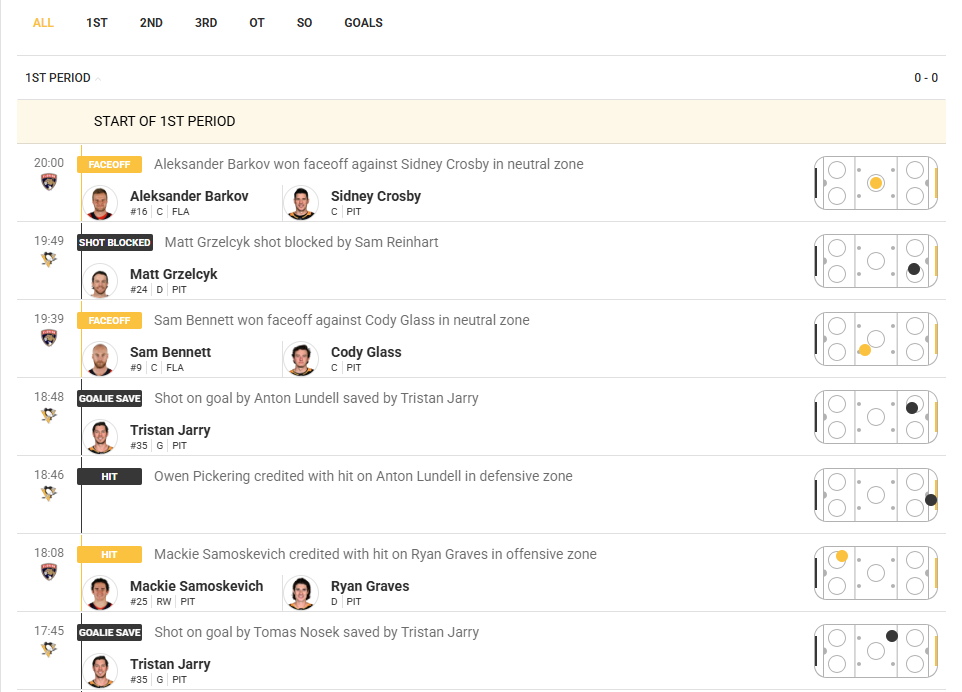
Task: Select Sidney Crosby's headshot
Action: 301,202
